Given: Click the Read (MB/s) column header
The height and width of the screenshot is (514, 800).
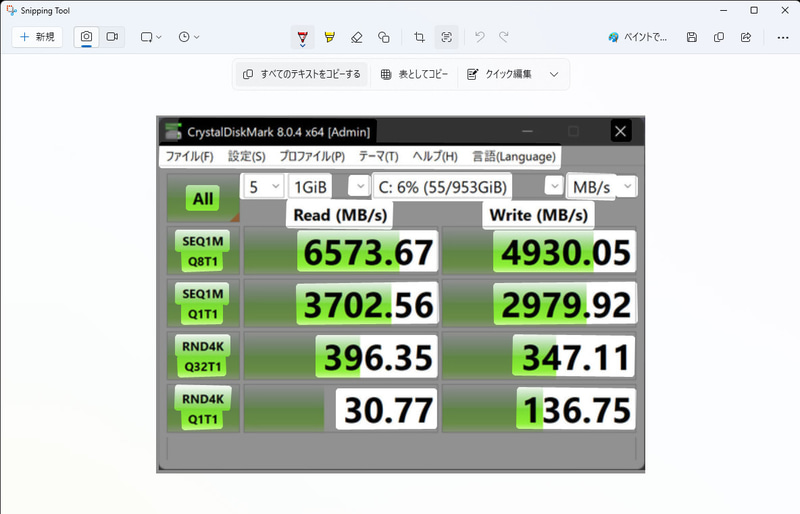Looking at the screenshot, I should [x=340, y=215].
